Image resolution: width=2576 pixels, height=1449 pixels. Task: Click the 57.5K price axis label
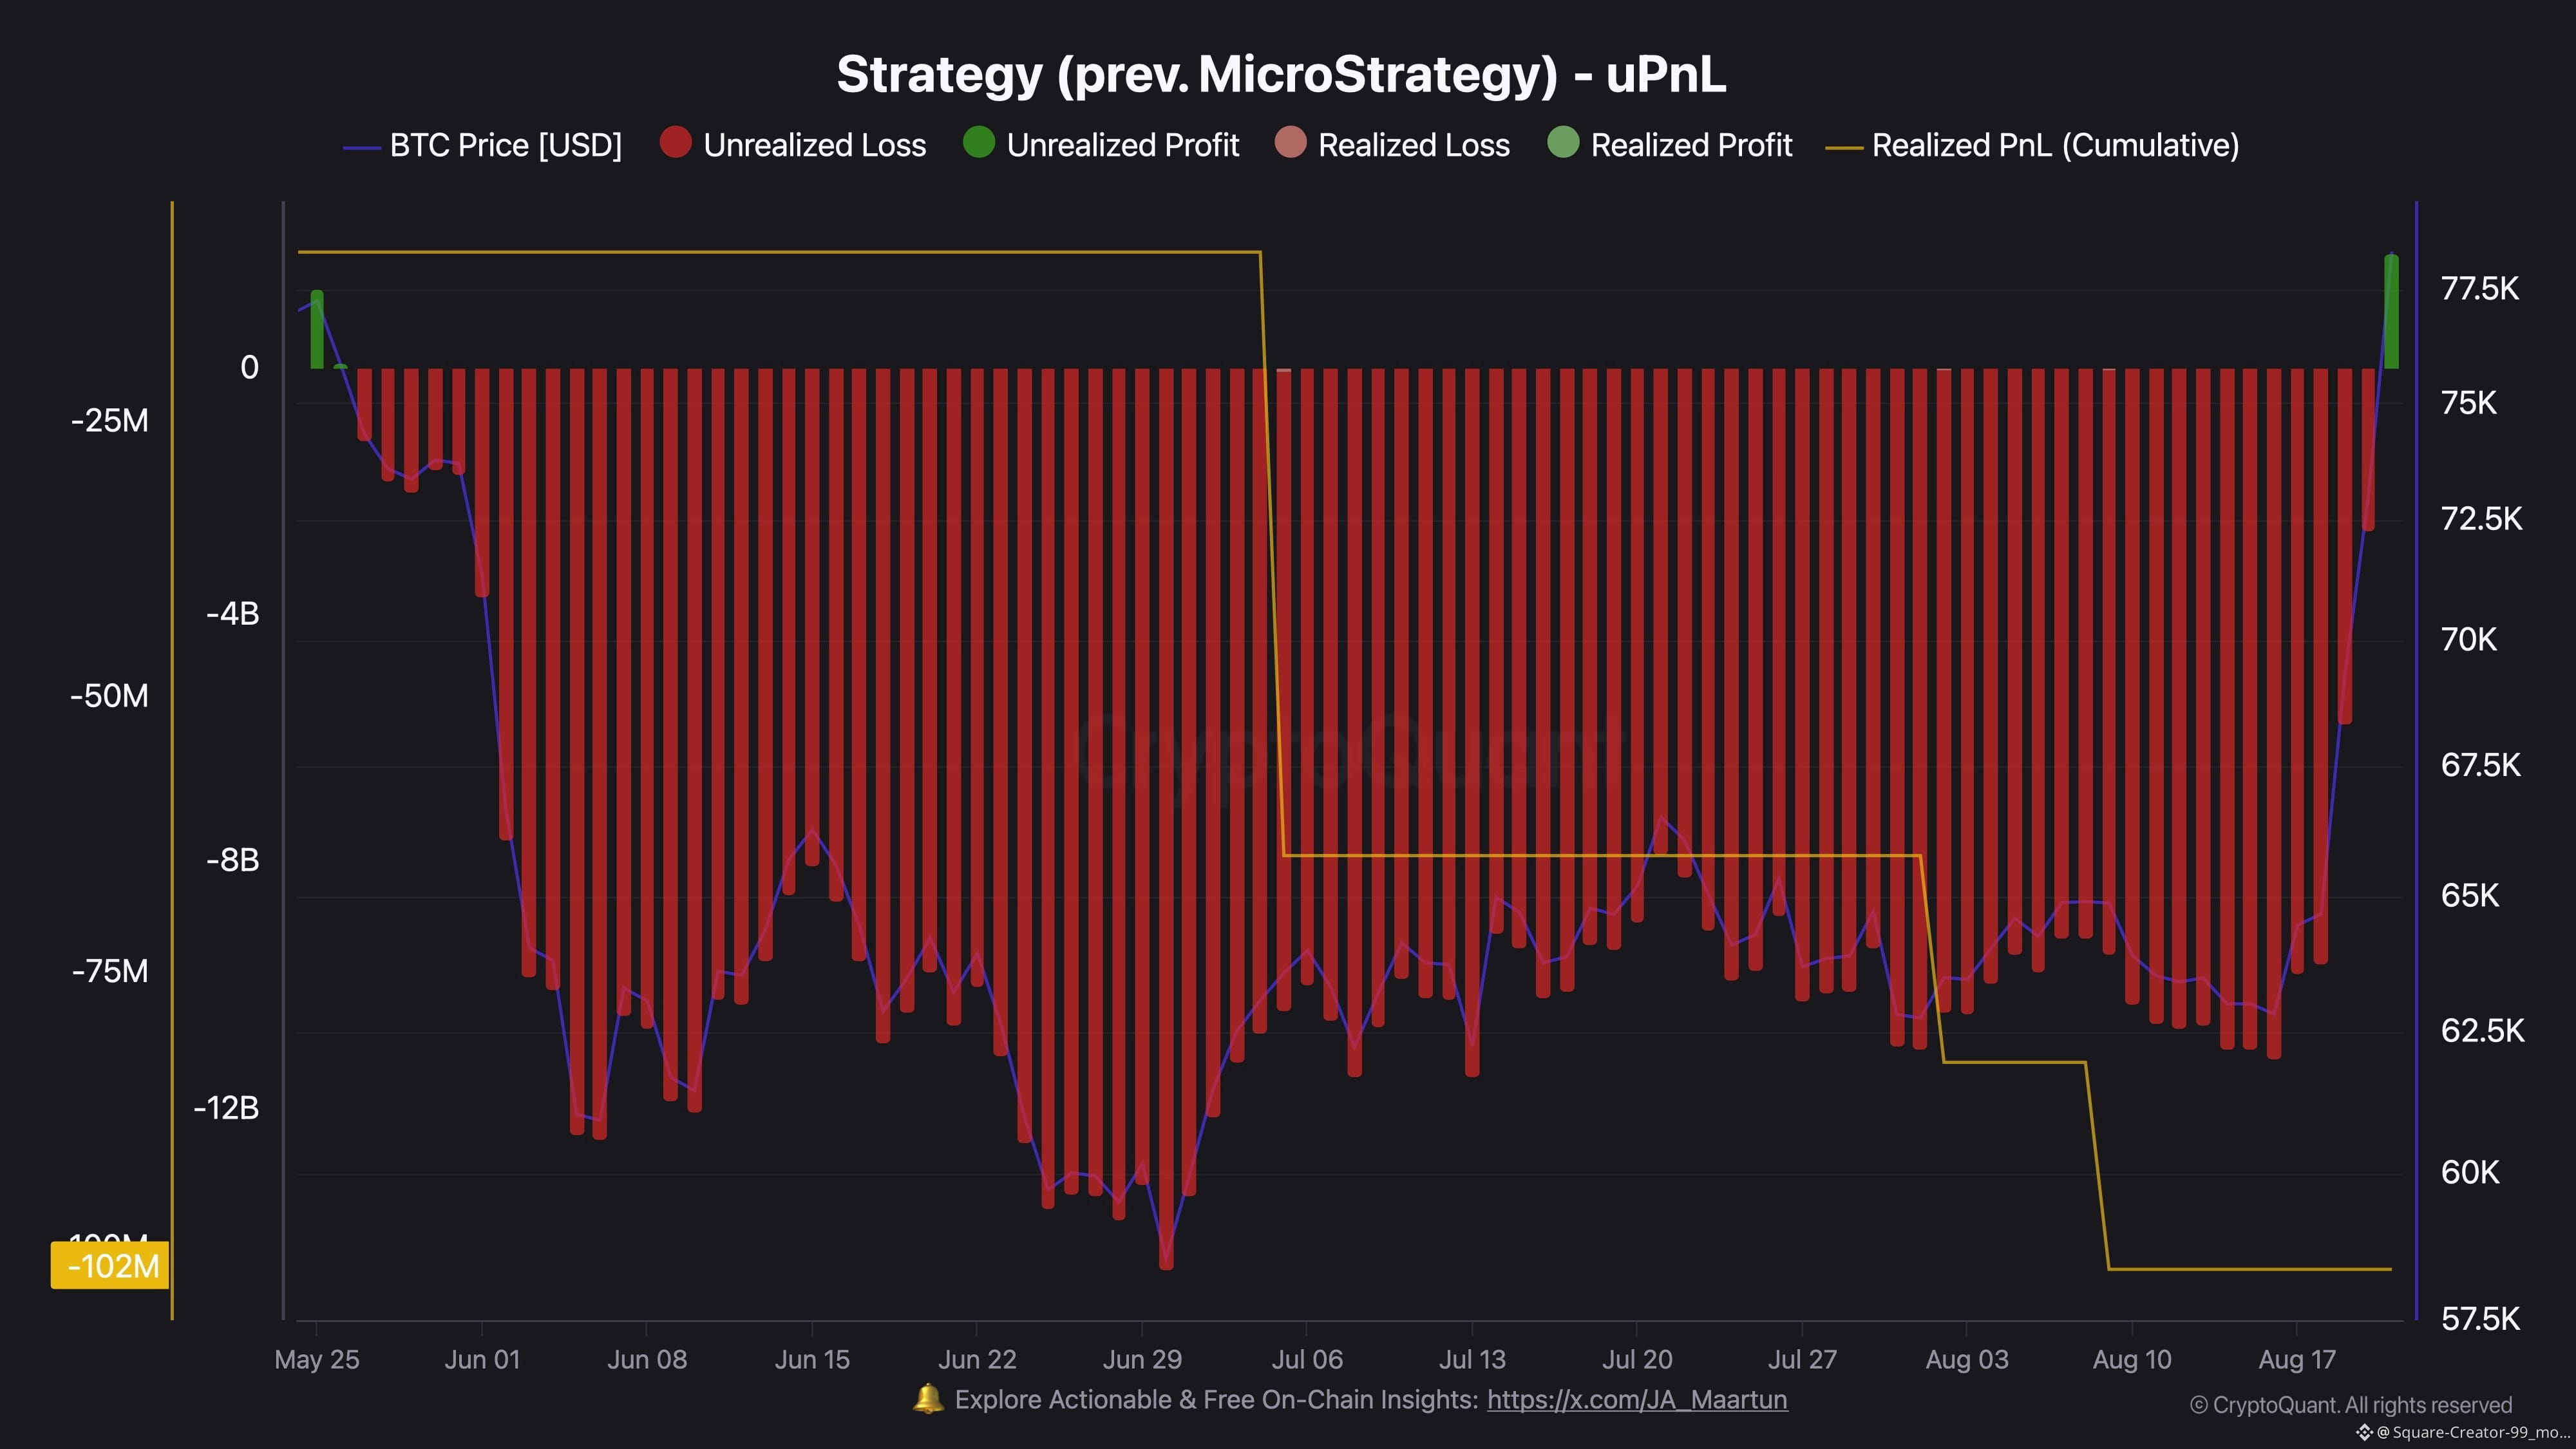click(2481, 1319)
